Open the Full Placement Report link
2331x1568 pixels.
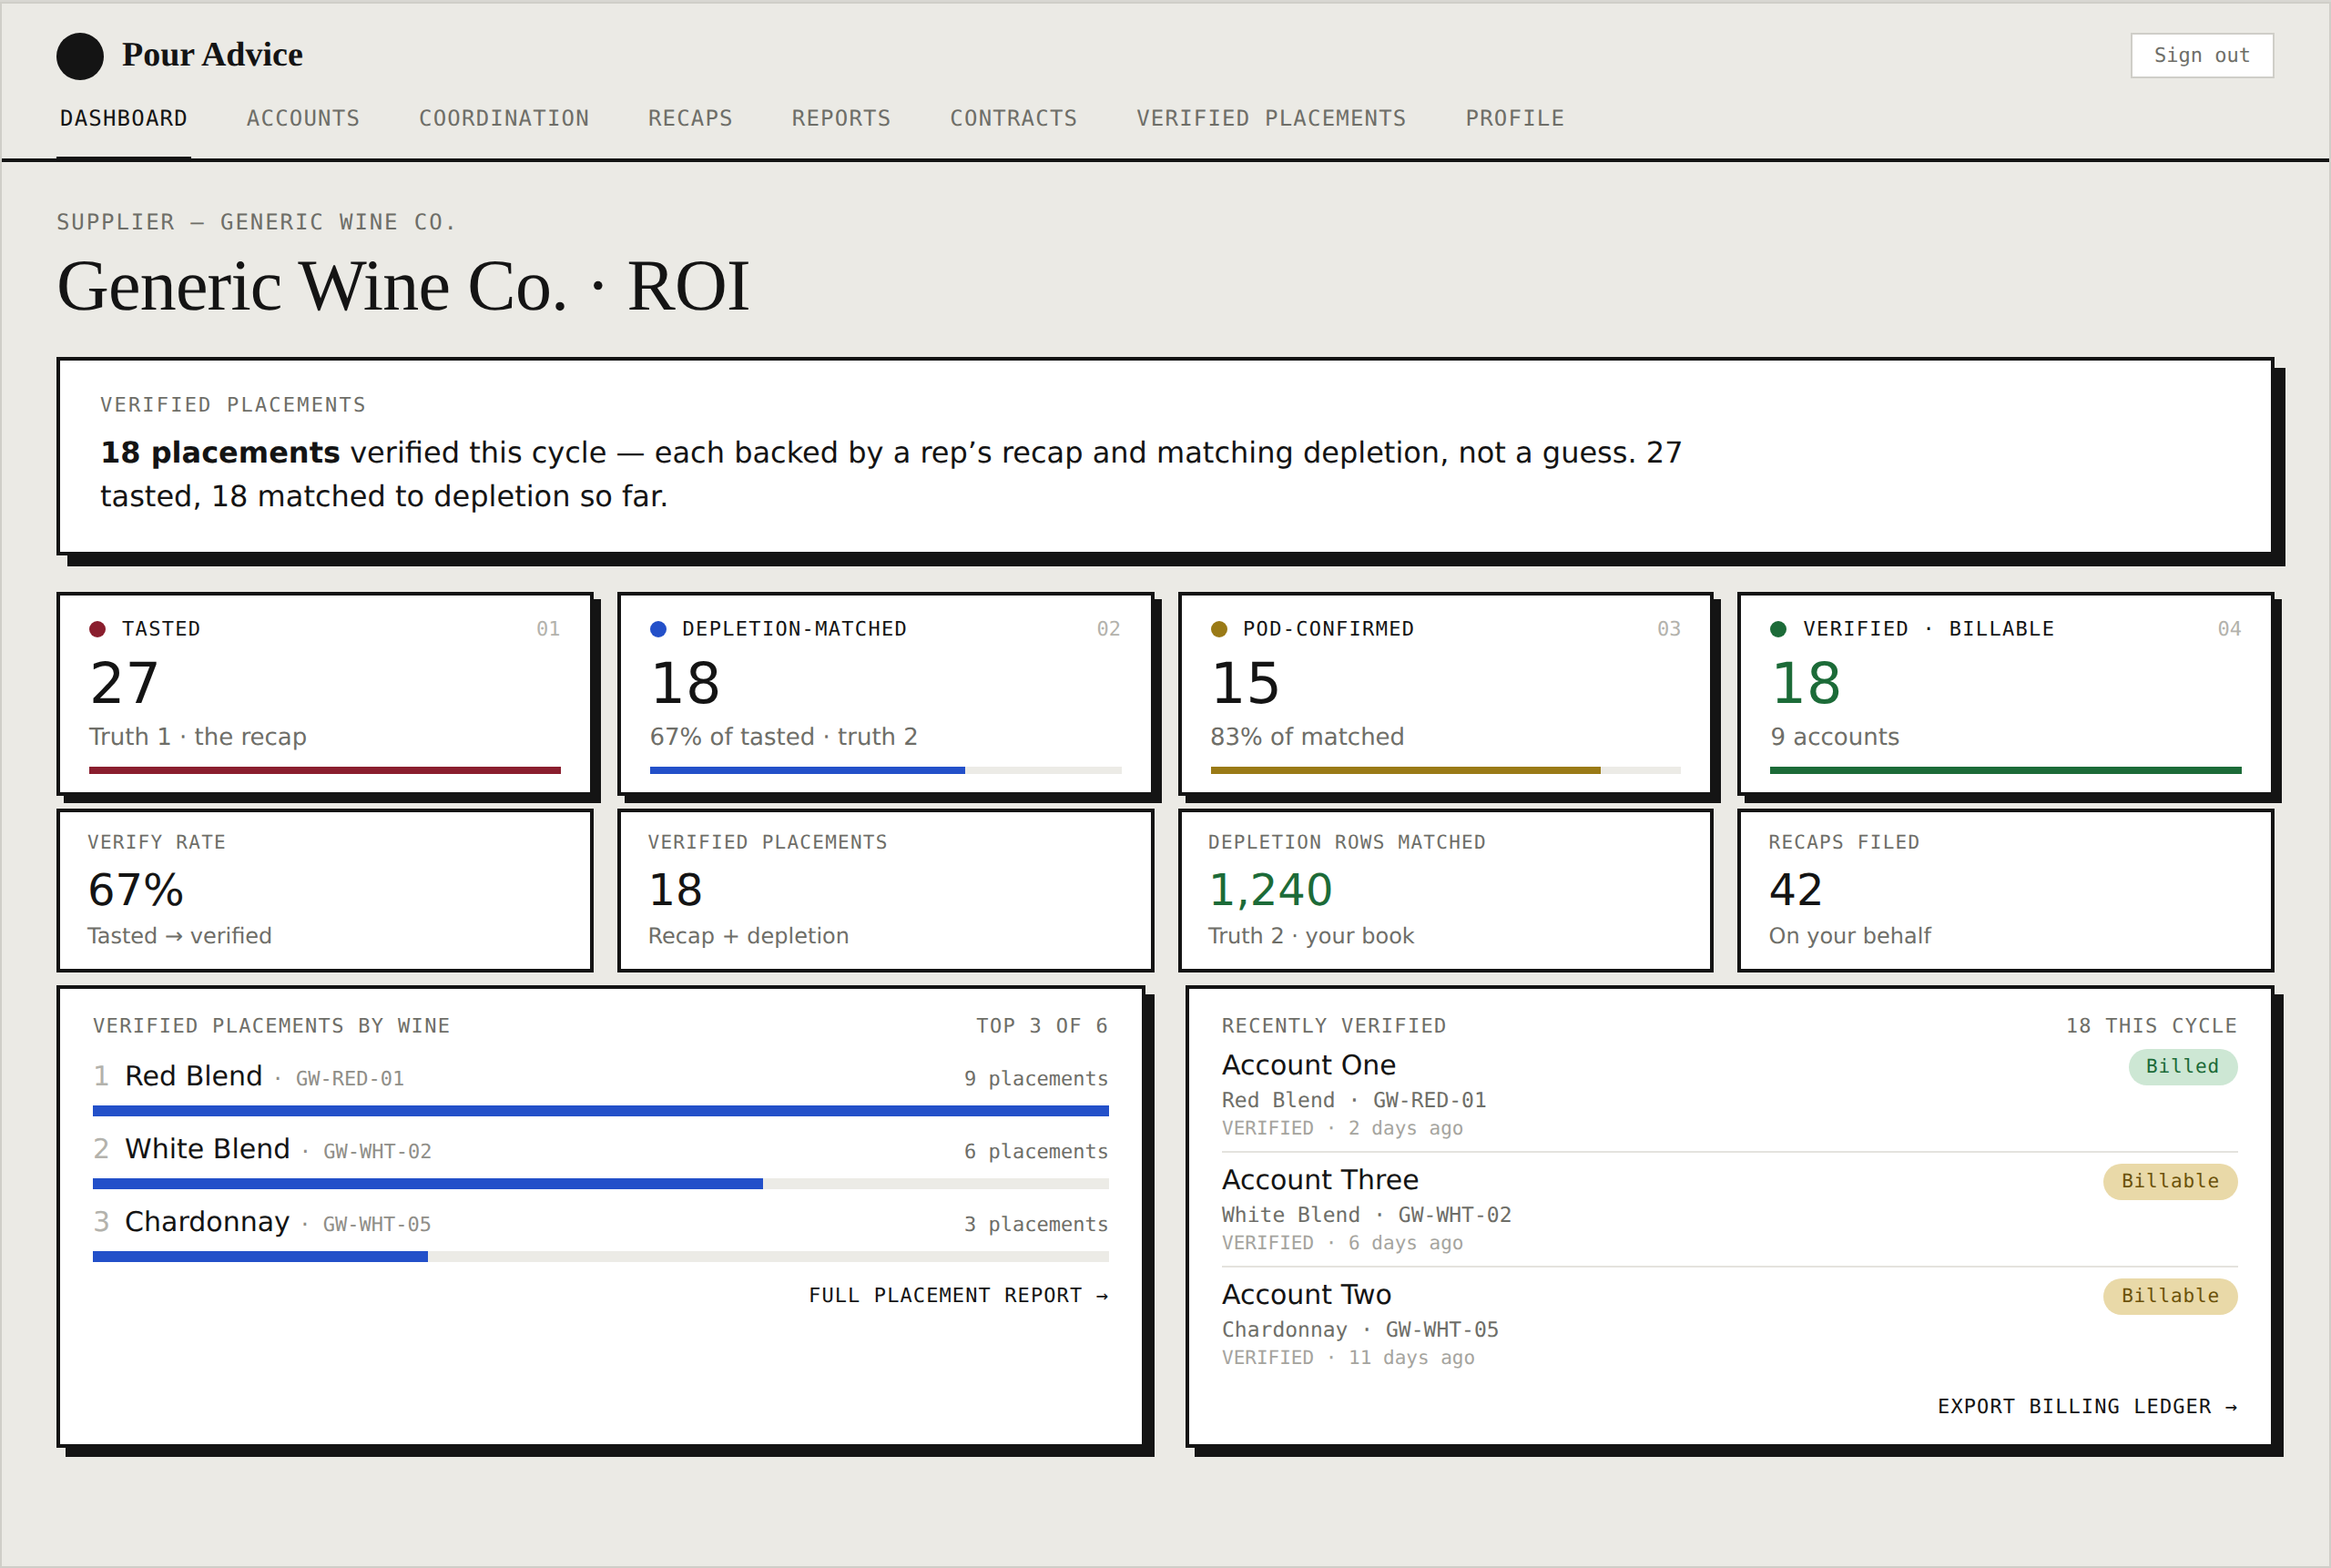click(958, 1295)
